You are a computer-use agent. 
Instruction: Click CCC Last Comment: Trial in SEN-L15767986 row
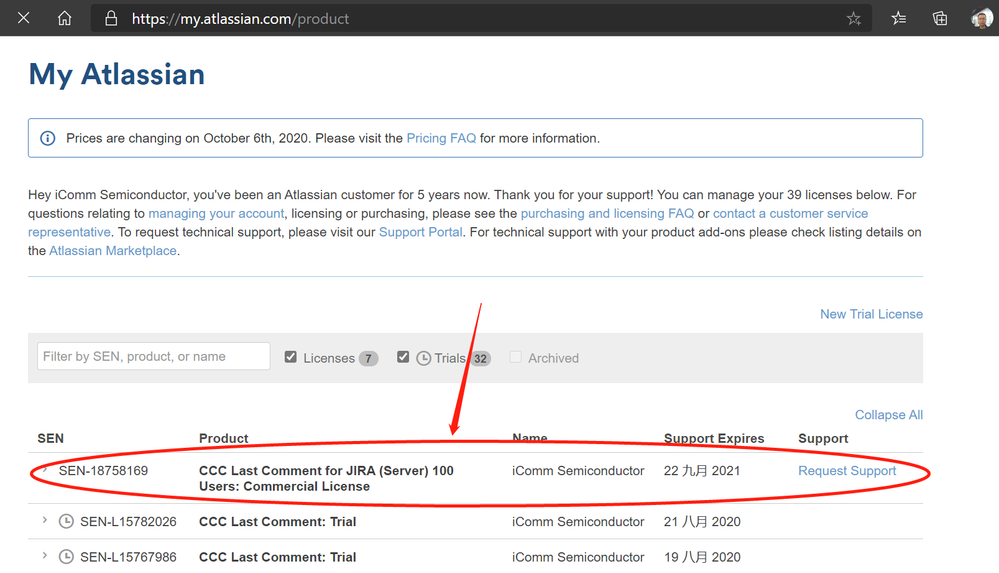[x=277, y=558]
